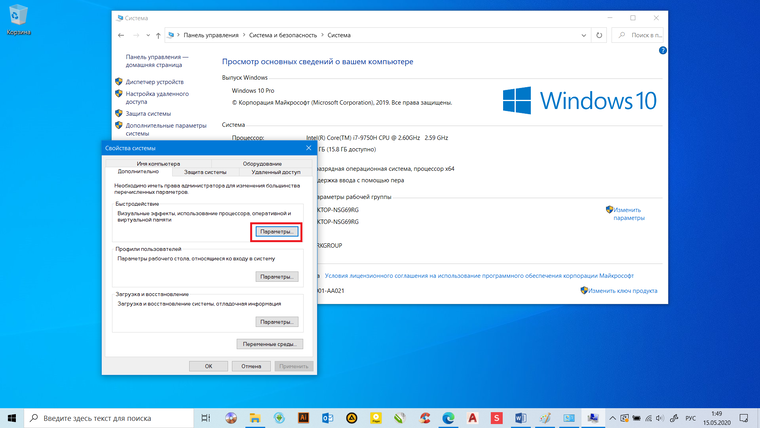Open File Explorer from taskbar

[x=254, y=418]
